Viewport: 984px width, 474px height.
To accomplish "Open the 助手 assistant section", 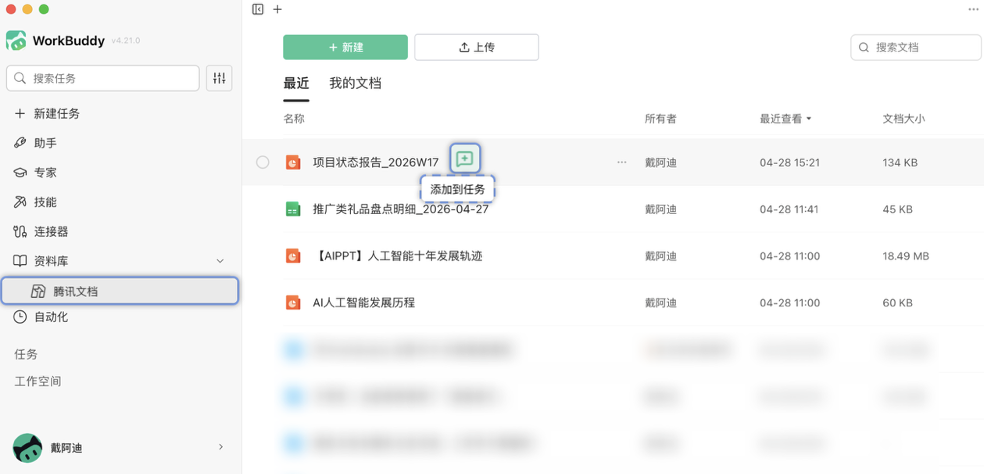I will coord(45,143).
